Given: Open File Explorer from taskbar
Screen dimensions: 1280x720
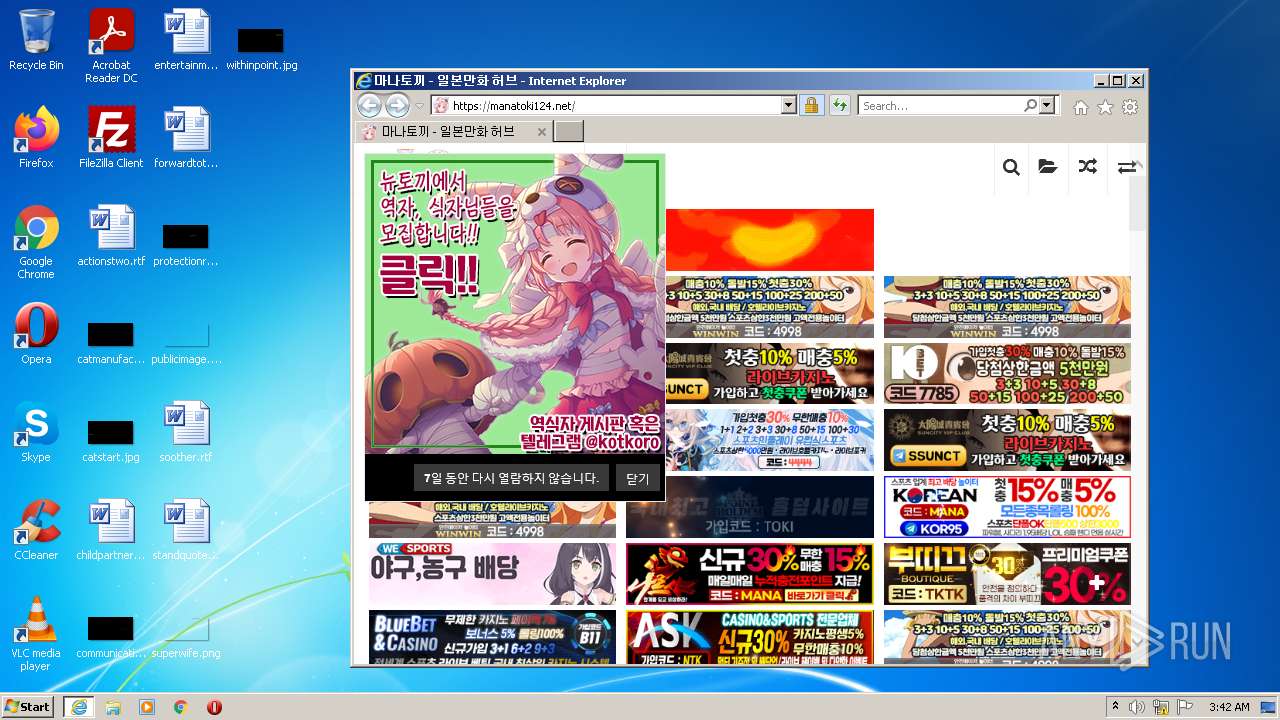Looking at the screenshot, I should (113, 707).
